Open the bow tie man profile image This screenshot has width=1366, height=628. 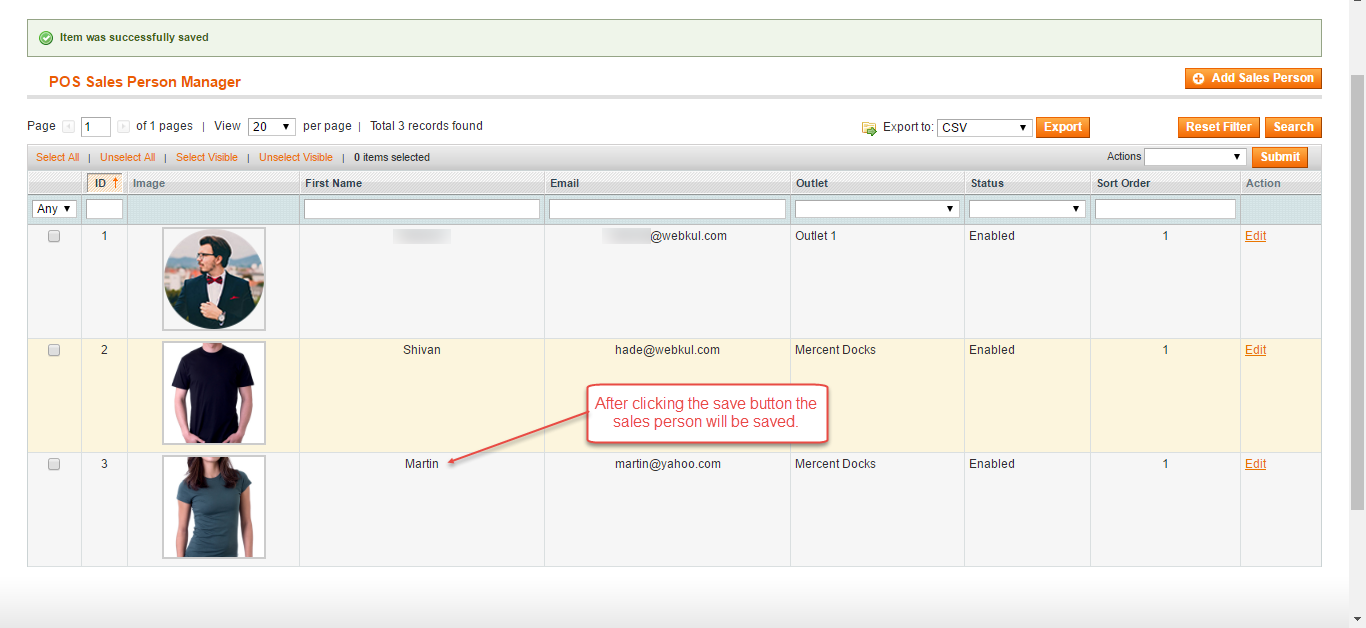click(214, 279)
